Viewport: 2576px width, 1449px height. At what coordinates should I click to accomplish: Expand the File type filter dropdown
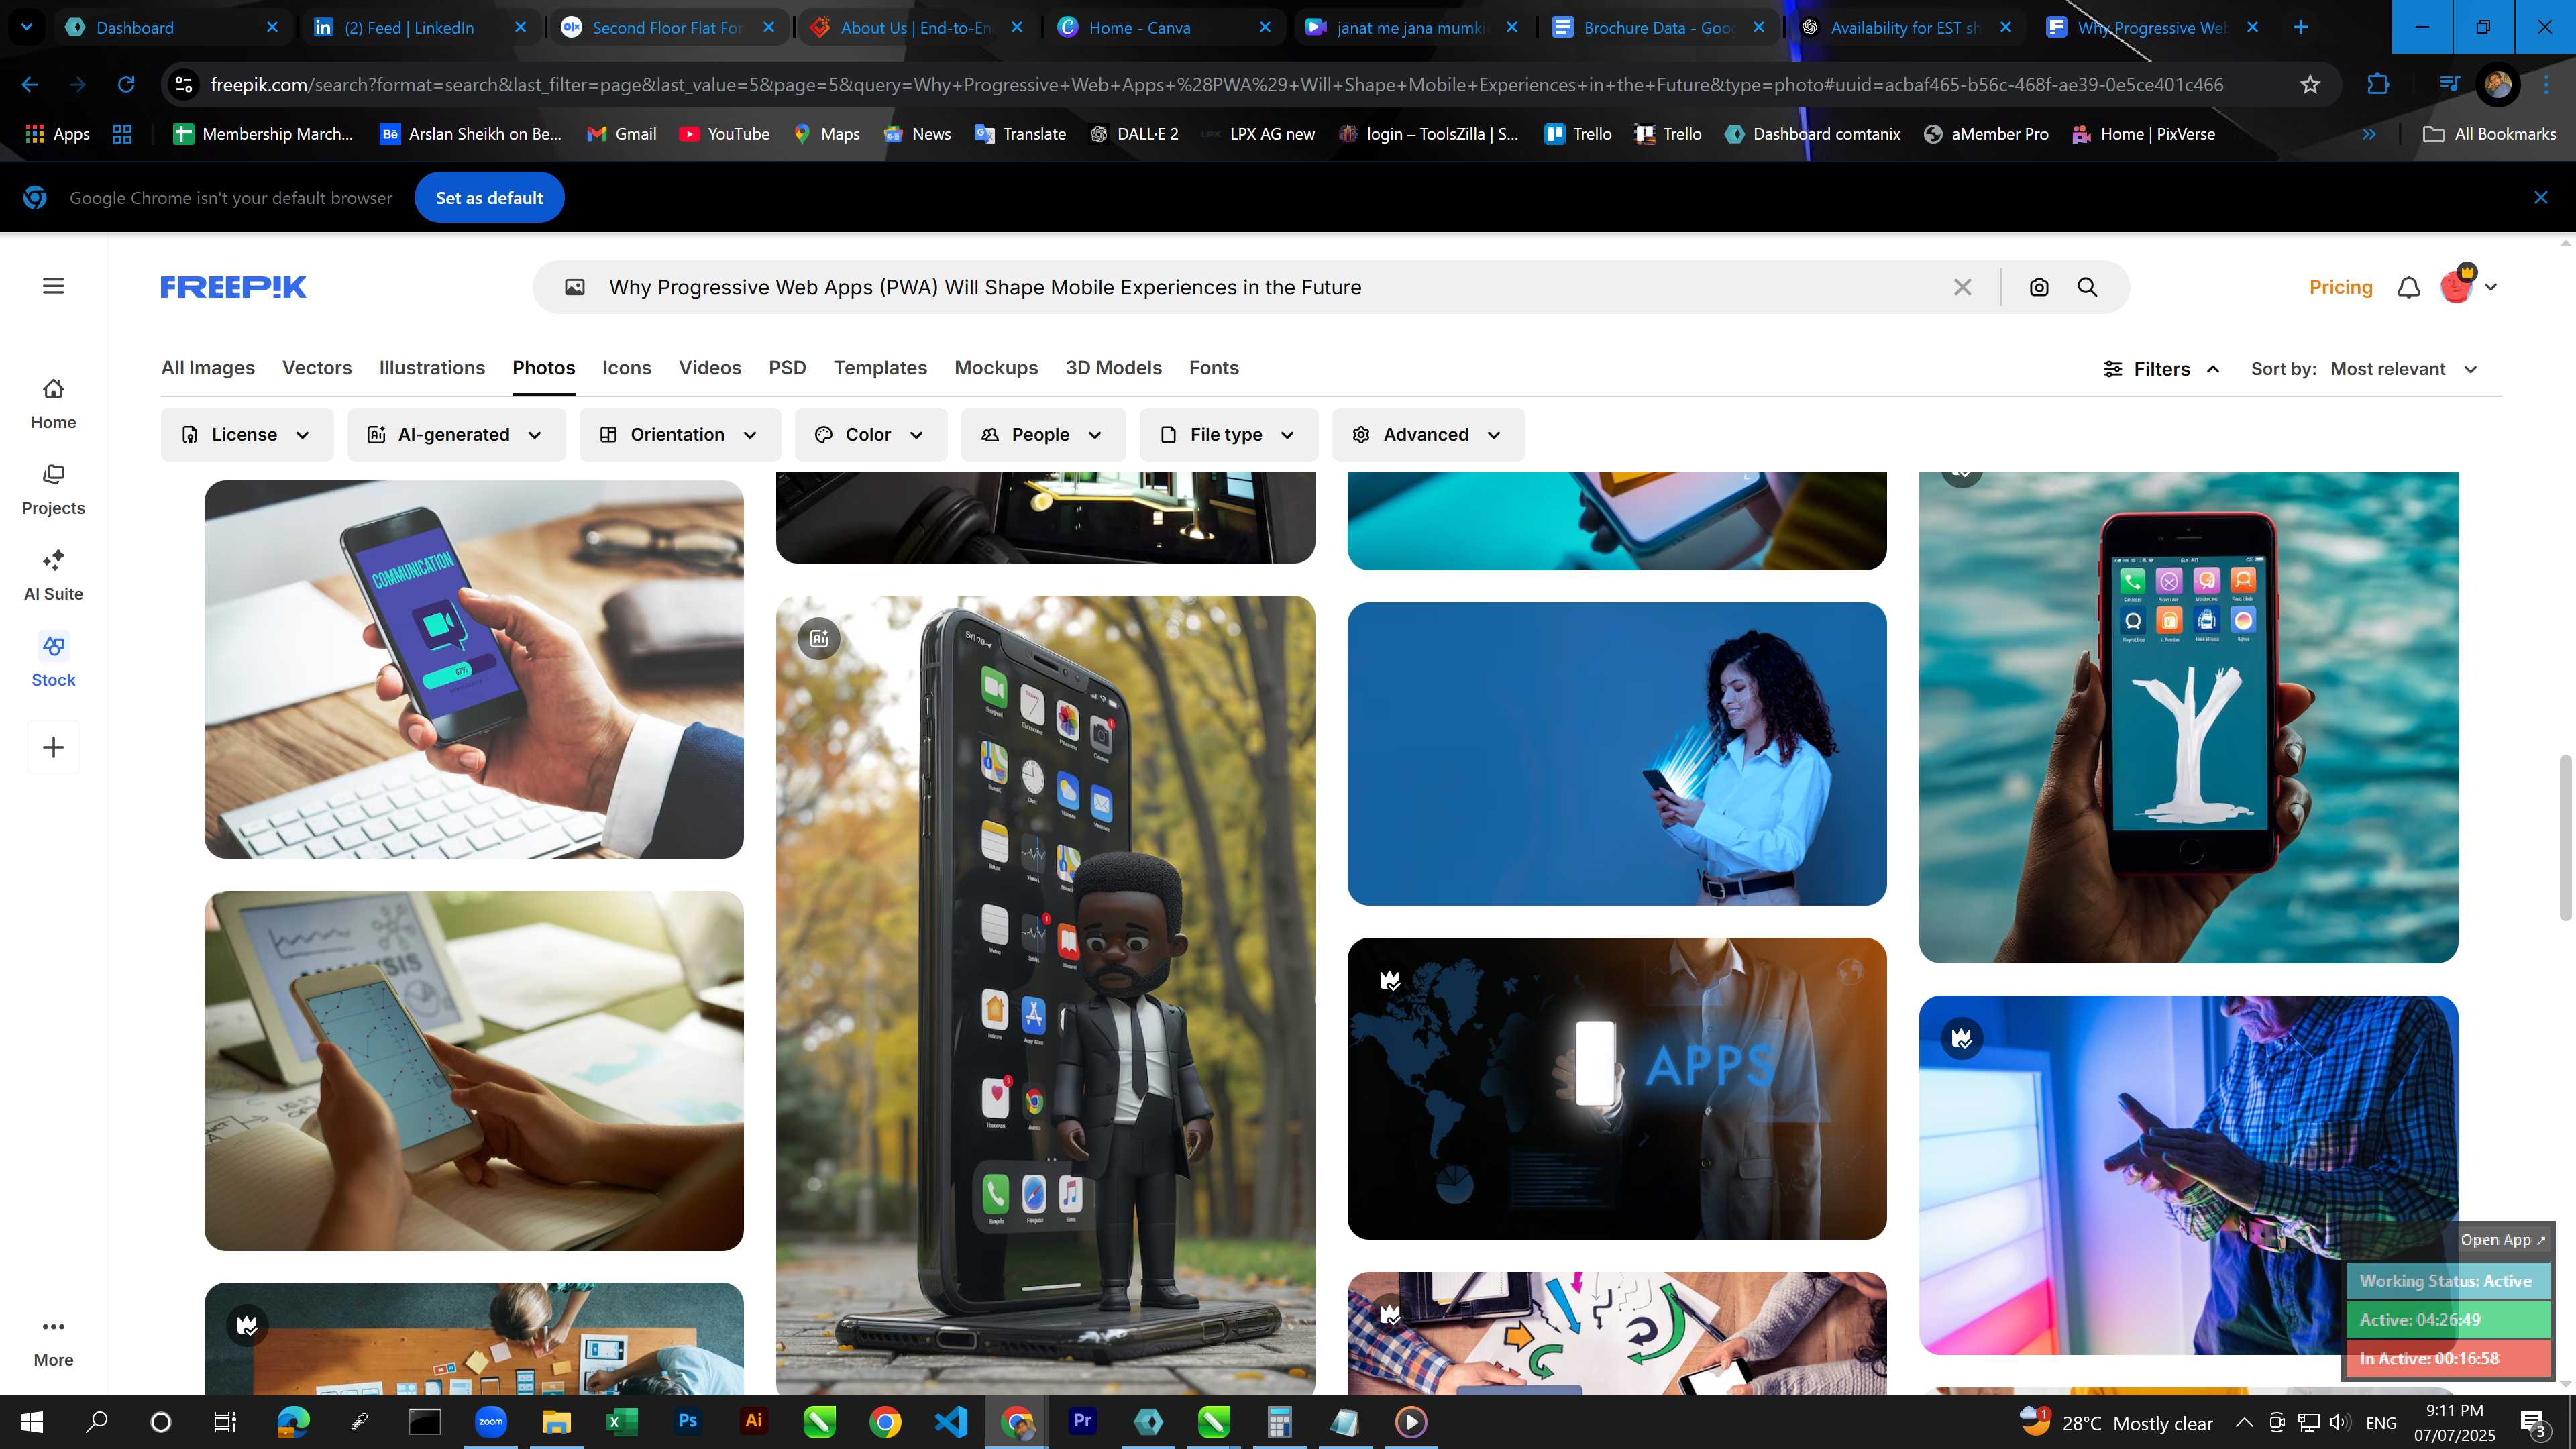pos(1228,435)
